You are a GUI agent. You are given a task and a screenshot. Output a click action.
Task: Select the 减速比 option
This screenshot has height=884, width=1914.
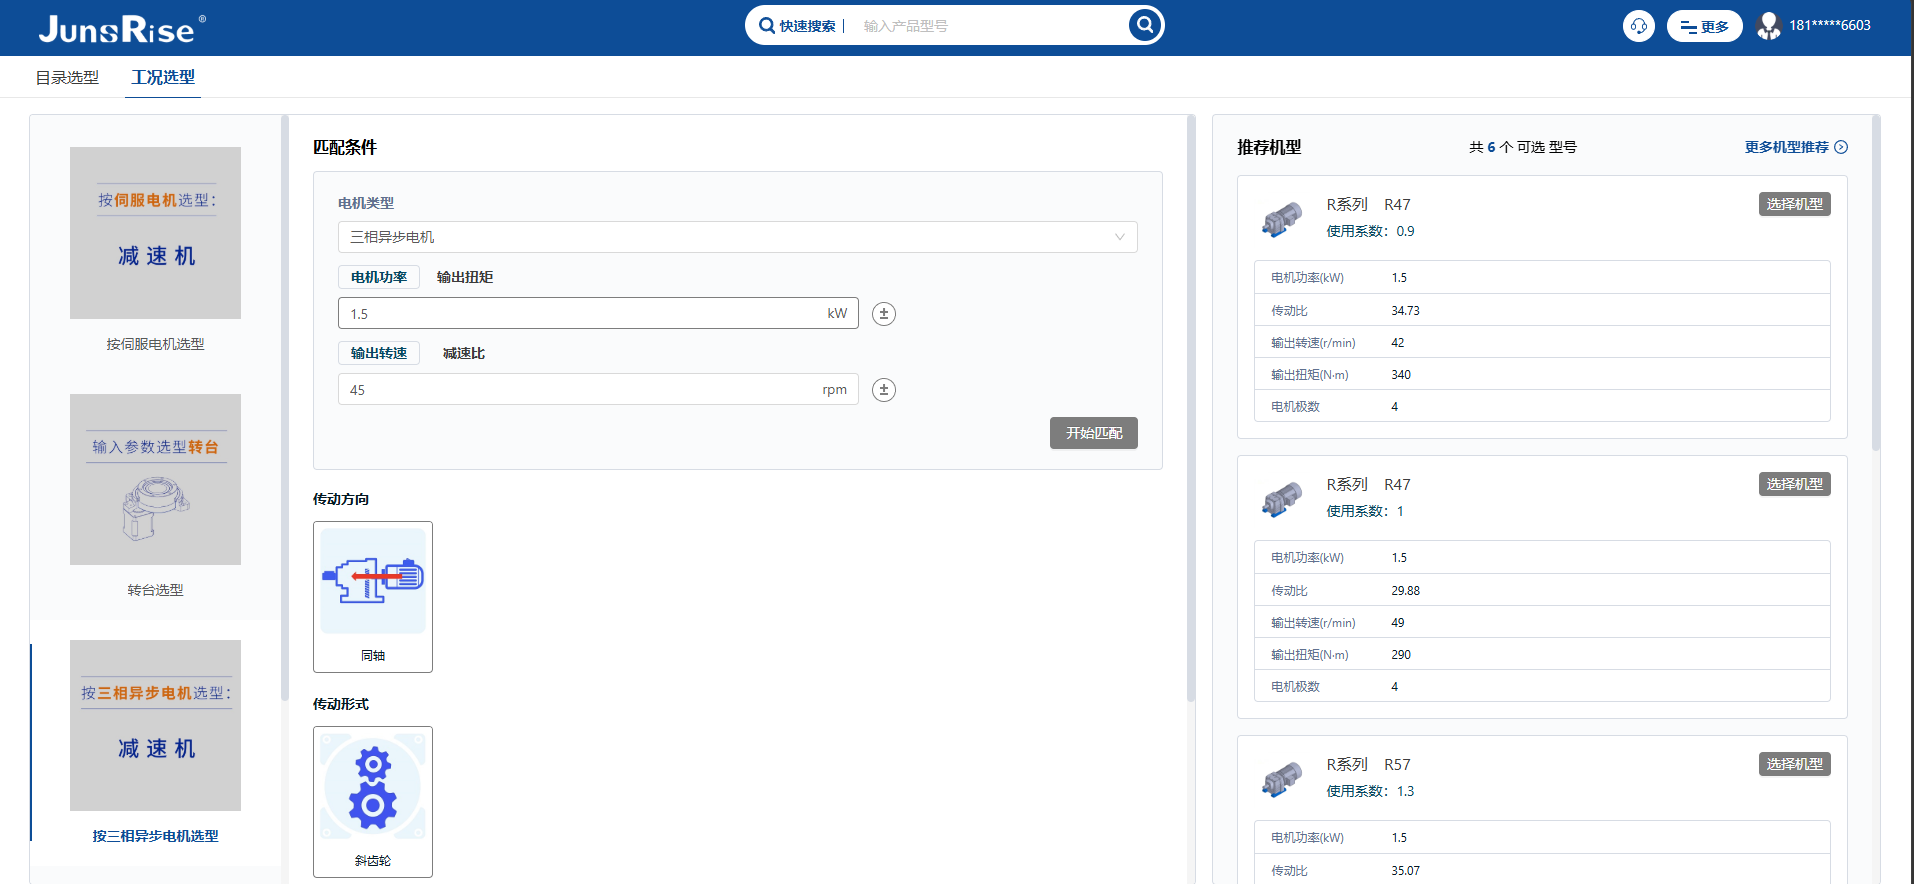click(464, 353)
